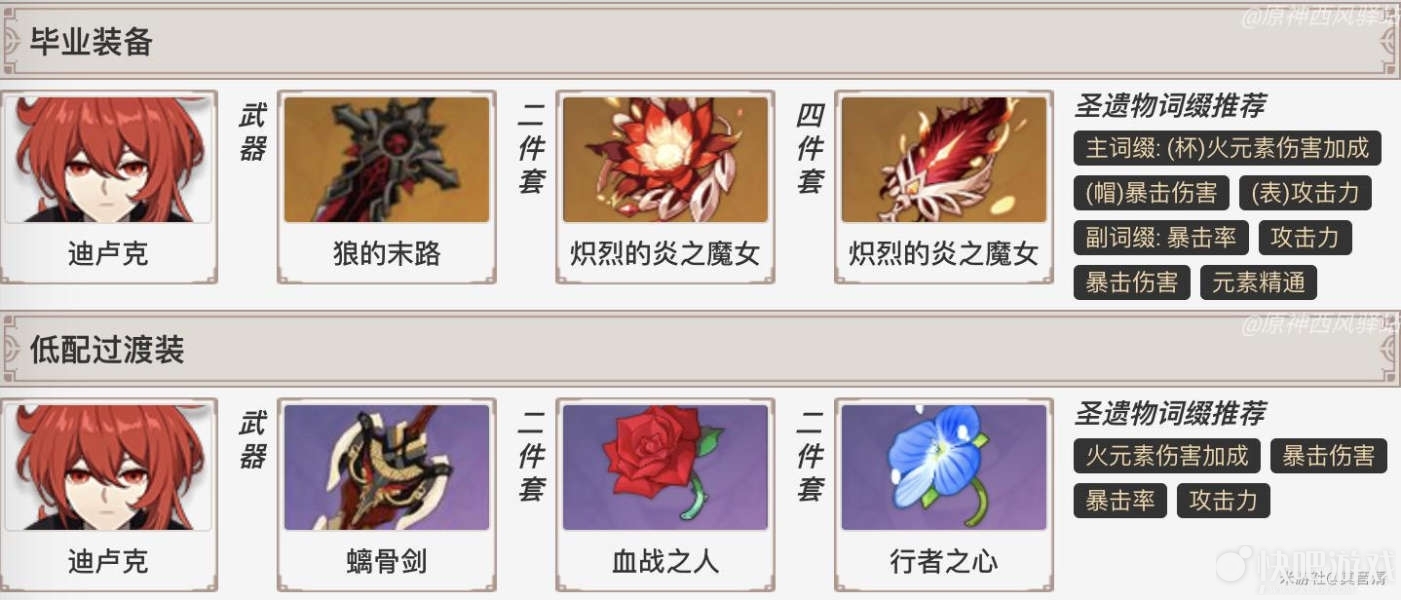This screenshot has height=600, width=1401.
Task: Select 火元素伤害加成 tag in the lower row
Action: pyautogui.click(x=1167, y=456)
